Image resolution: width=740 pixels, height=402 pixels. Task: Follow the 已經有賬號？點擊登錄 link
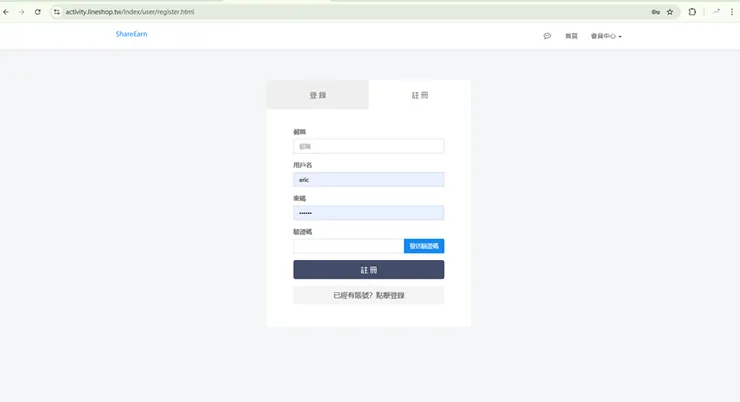(x=369, y=295)
